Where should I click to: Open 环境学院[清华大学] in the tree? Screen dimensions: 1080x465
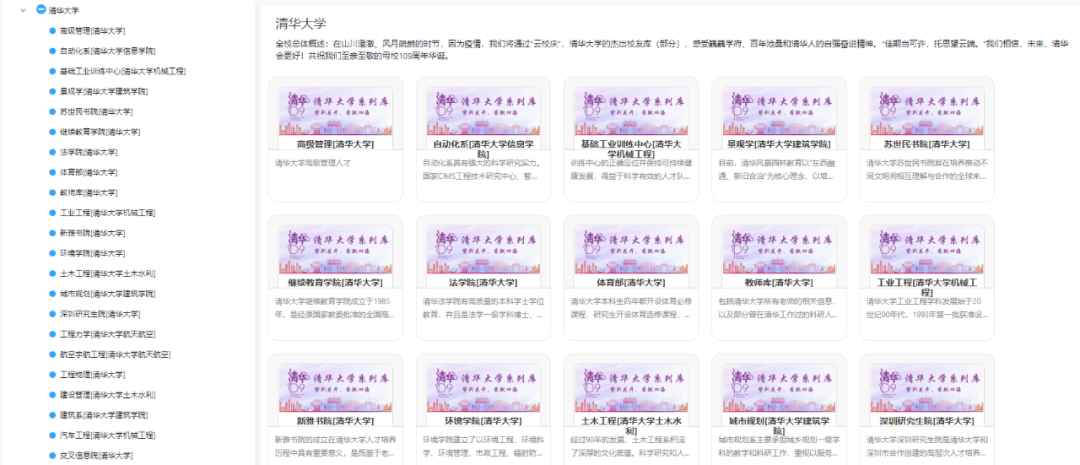click(x=92, y=254)
